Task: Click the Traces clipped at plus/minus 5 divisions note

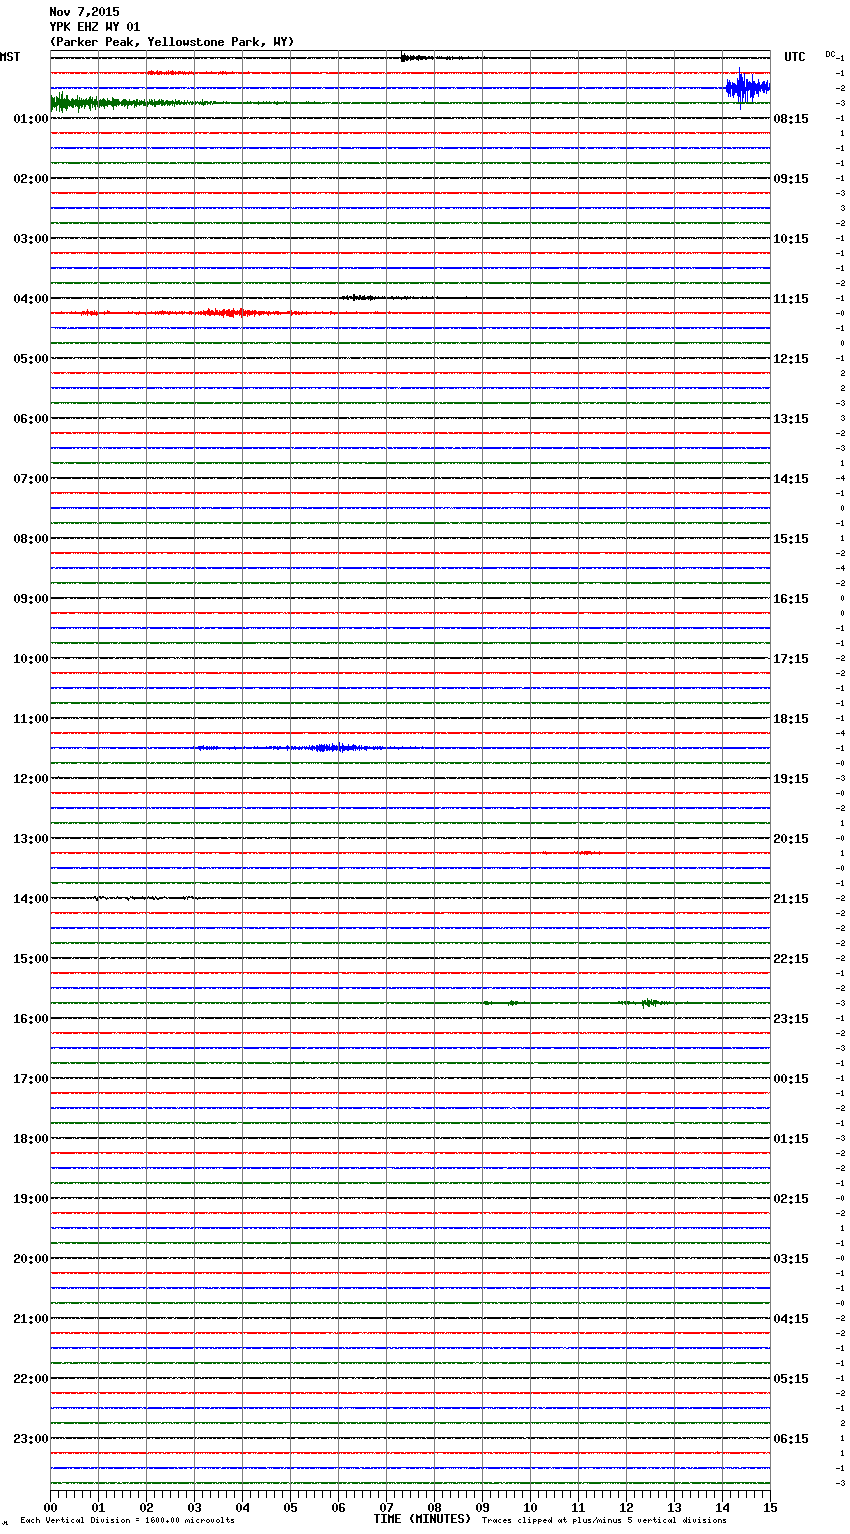Action: tap(604, 1520)
